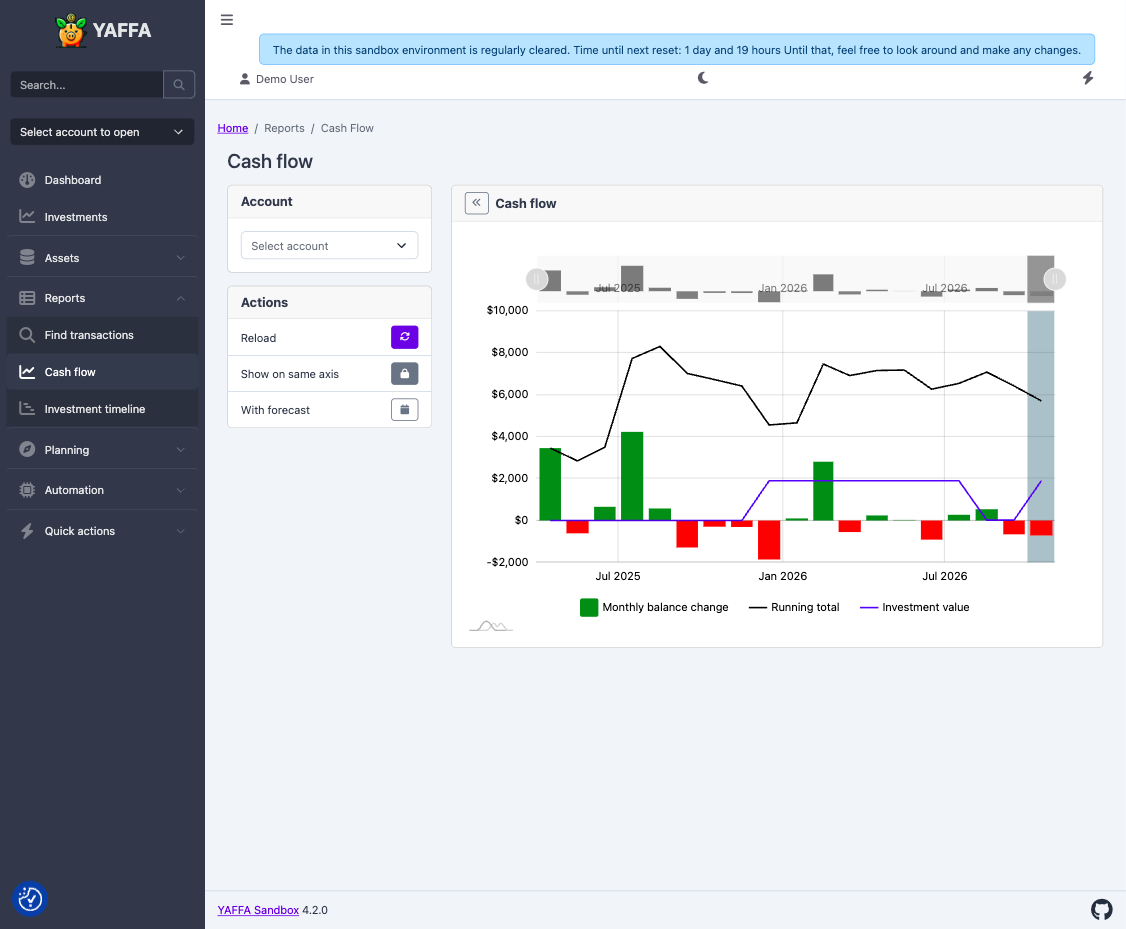This screenshot has width=1126, height=929.
Task: Switch to dark mode moon icon
Action: point(703,78)
